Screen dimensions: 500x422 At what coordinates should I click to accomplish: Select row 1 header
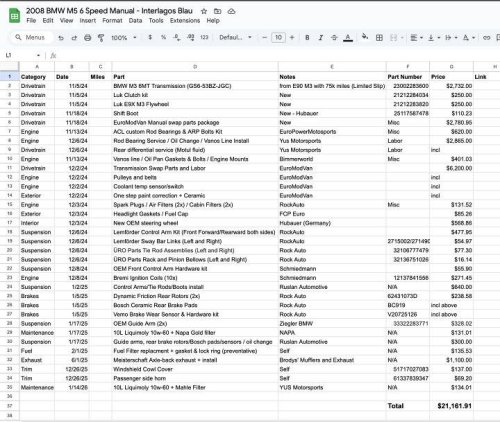(10, 77)
